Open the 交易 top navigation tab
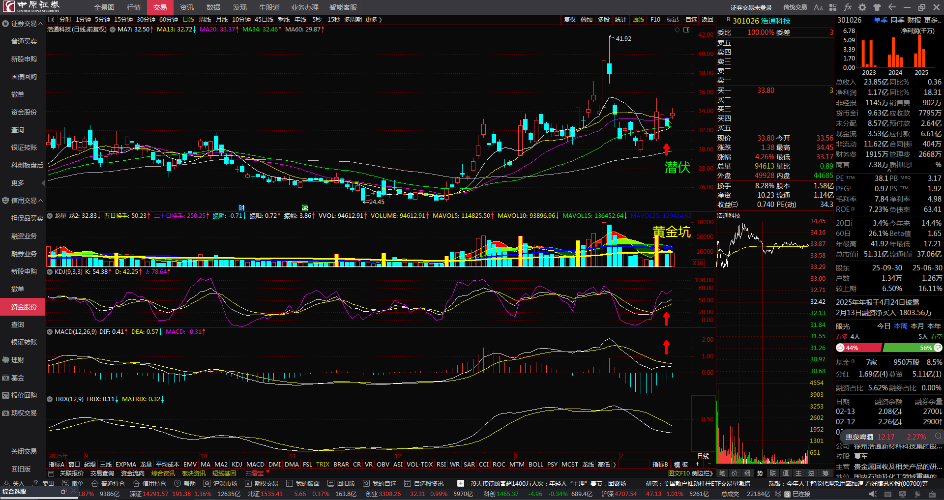Screen dimensions: 944x500 (x=160, y=7)
